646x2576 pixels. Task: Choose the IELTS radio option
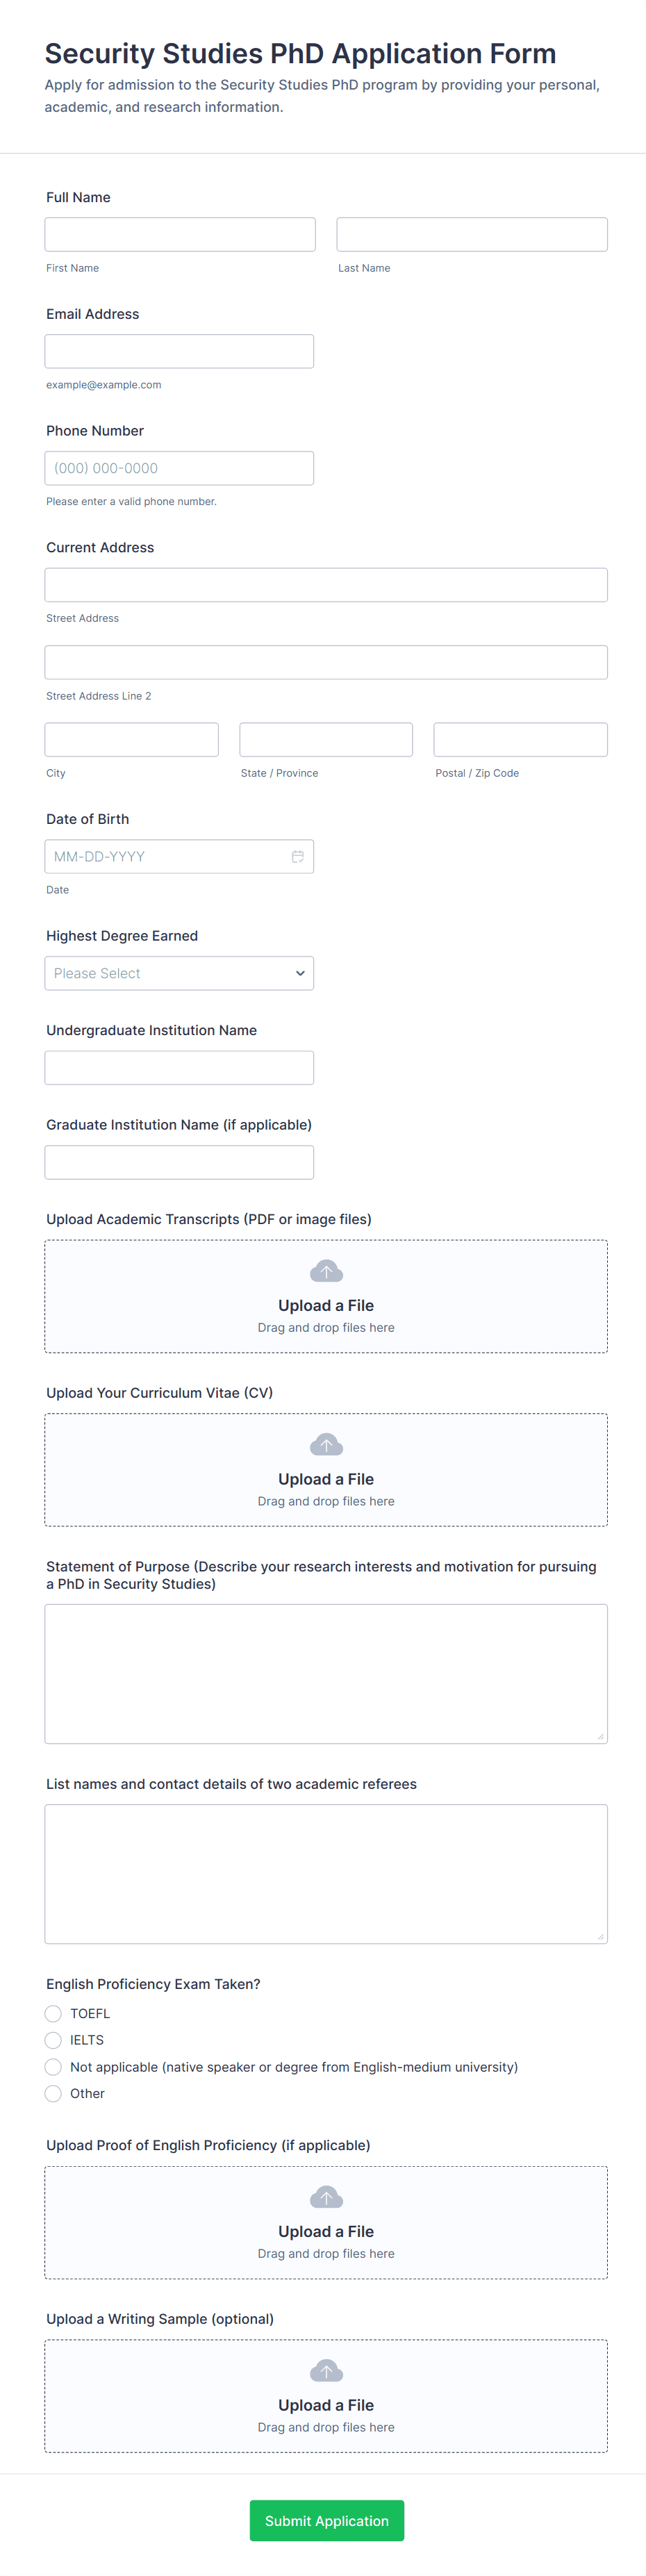tap(54, 2040)
